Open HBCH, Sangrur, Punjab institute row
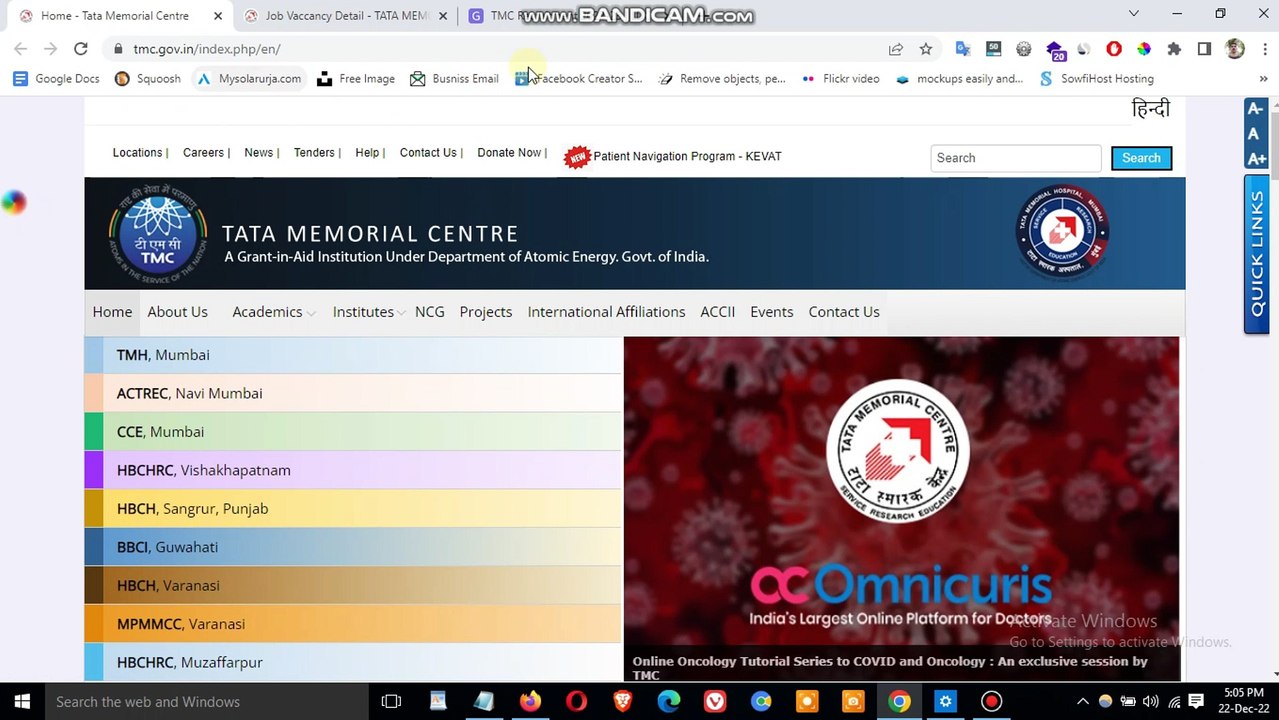The image size is (1279, 720). pos(353,508)
